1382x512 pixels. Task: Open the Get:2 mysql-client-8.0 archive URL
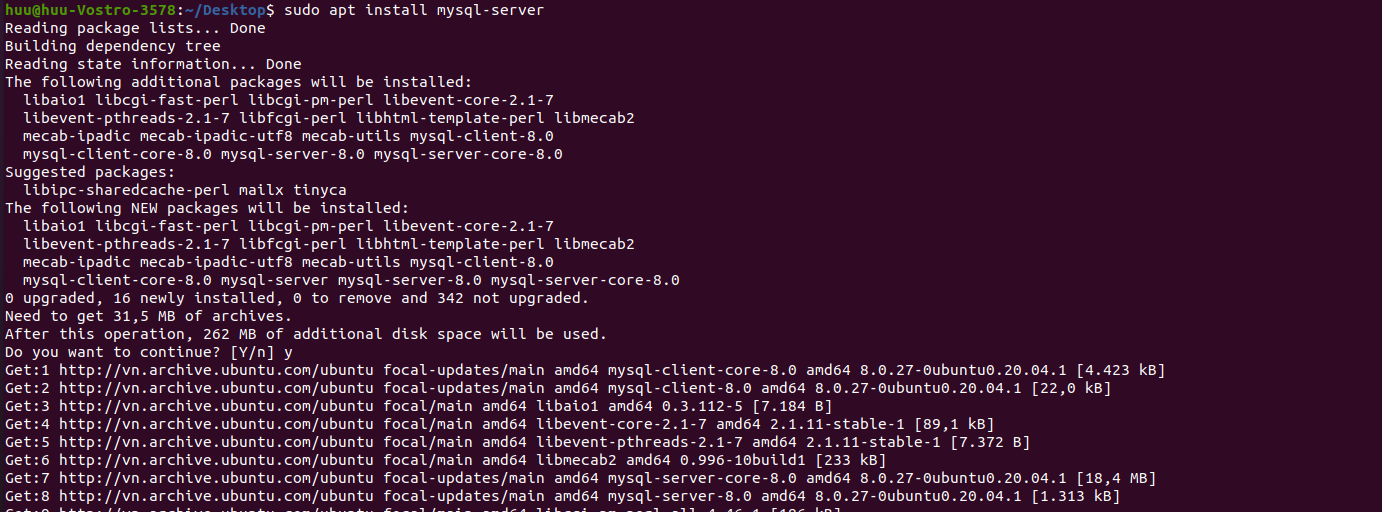click(216, 388)
